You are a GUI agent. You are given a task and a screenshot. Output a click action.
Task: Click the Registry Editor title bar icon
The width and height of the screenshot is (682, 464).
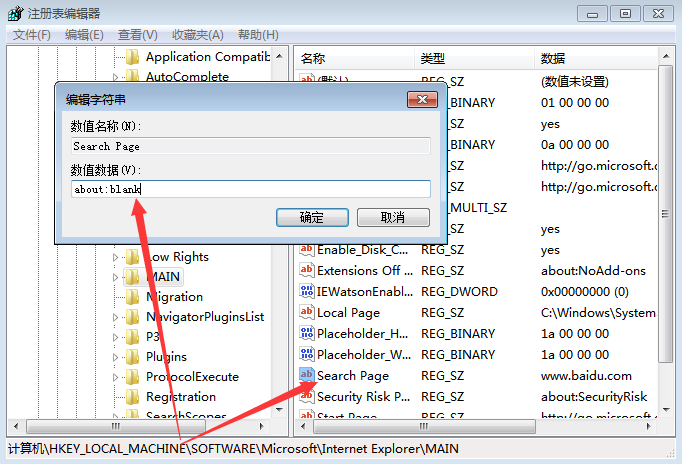pyautogui.click(x=14, y=13)
